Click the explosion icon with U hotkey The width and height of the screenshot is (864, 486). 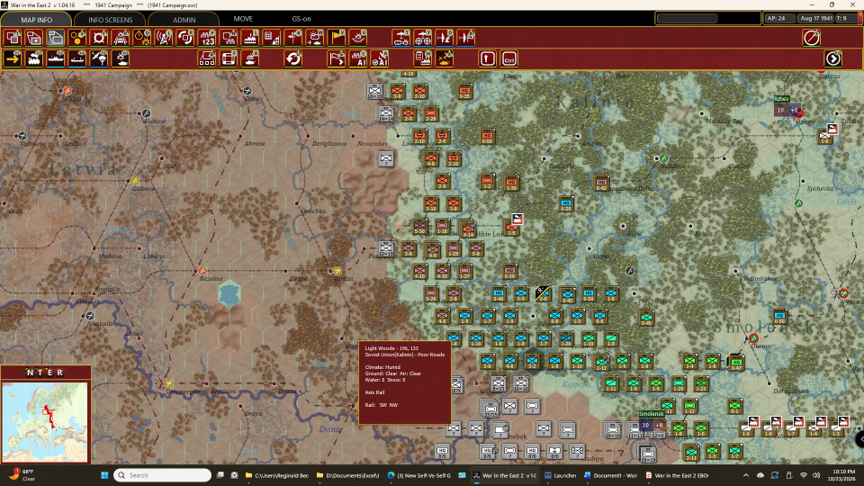(358, 38)
